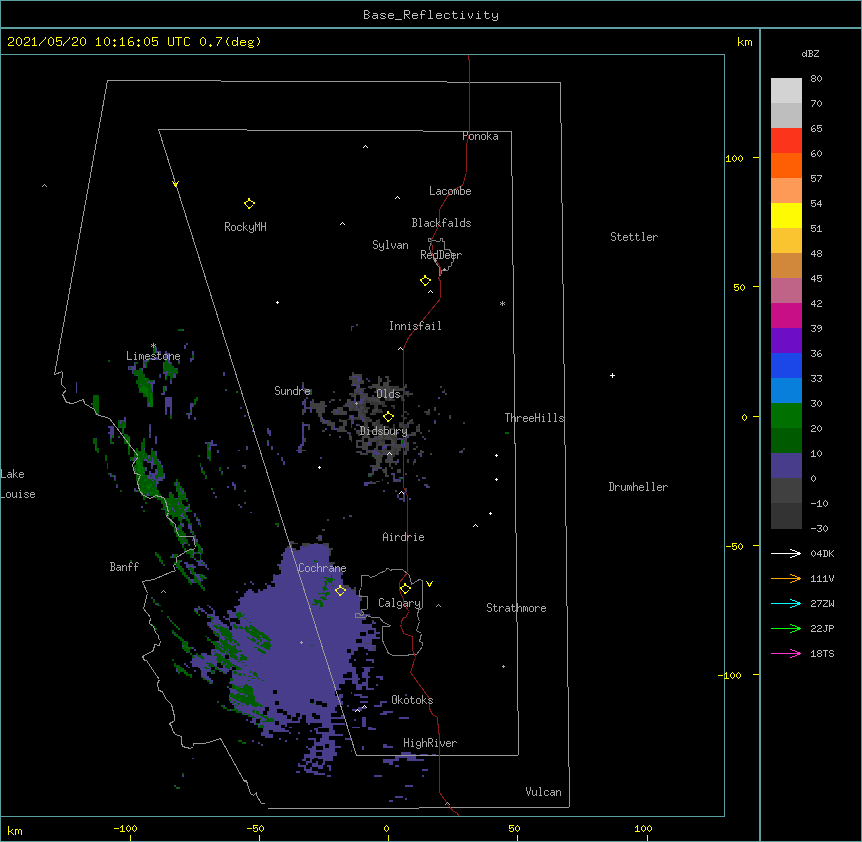
Task: Click the Lacombe city label
Action: click(x=450, y=191)
